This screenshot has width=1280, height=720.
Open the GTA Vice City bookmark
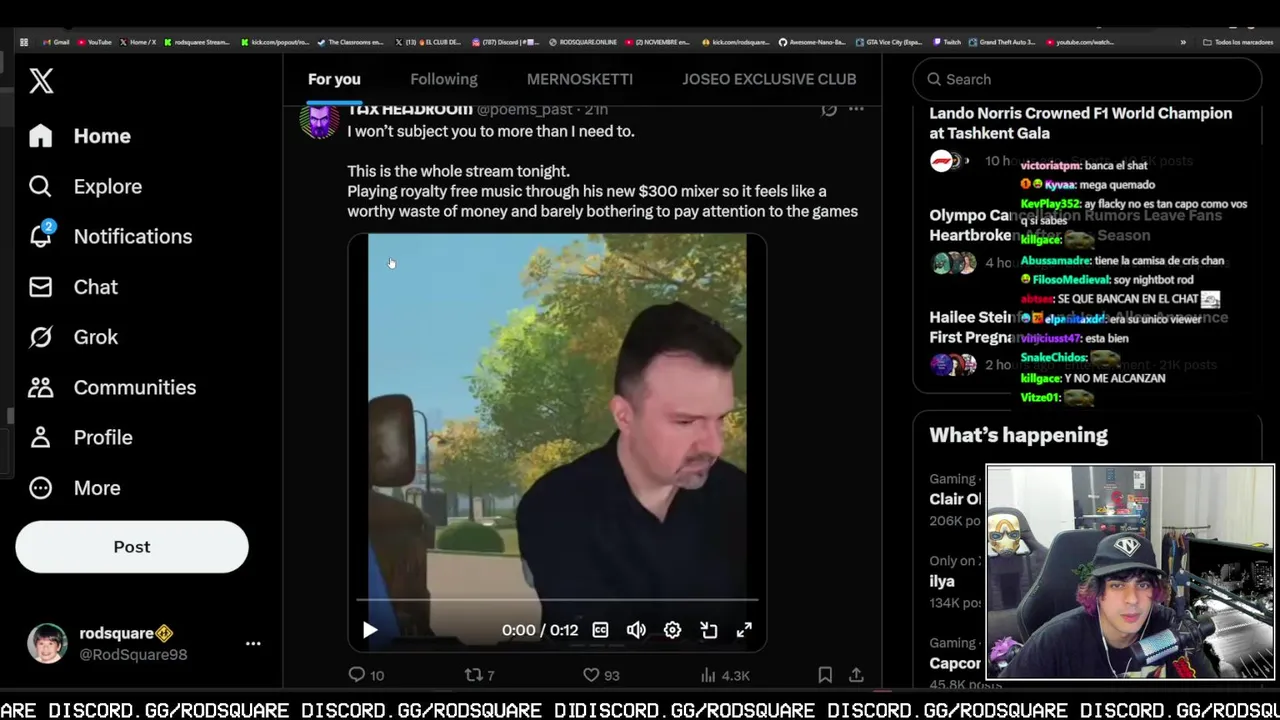(x=889, y=42)
